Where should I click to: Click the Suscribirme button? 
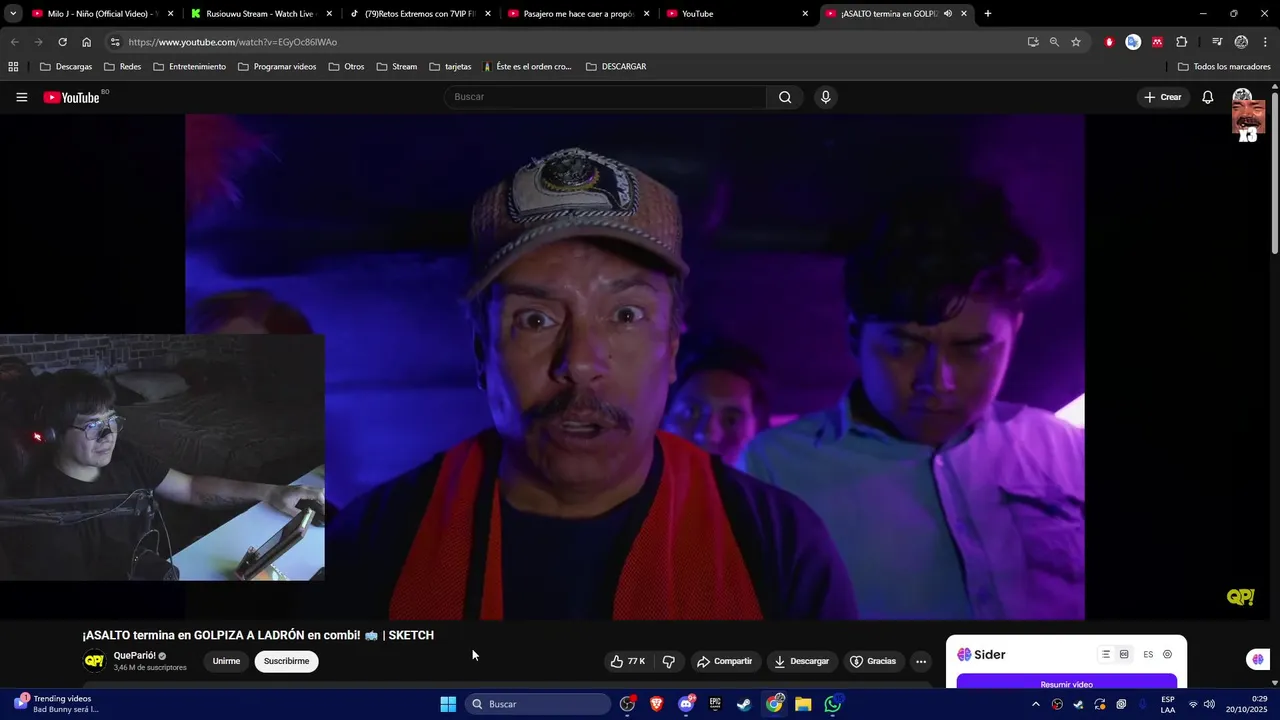click(286, 661)
